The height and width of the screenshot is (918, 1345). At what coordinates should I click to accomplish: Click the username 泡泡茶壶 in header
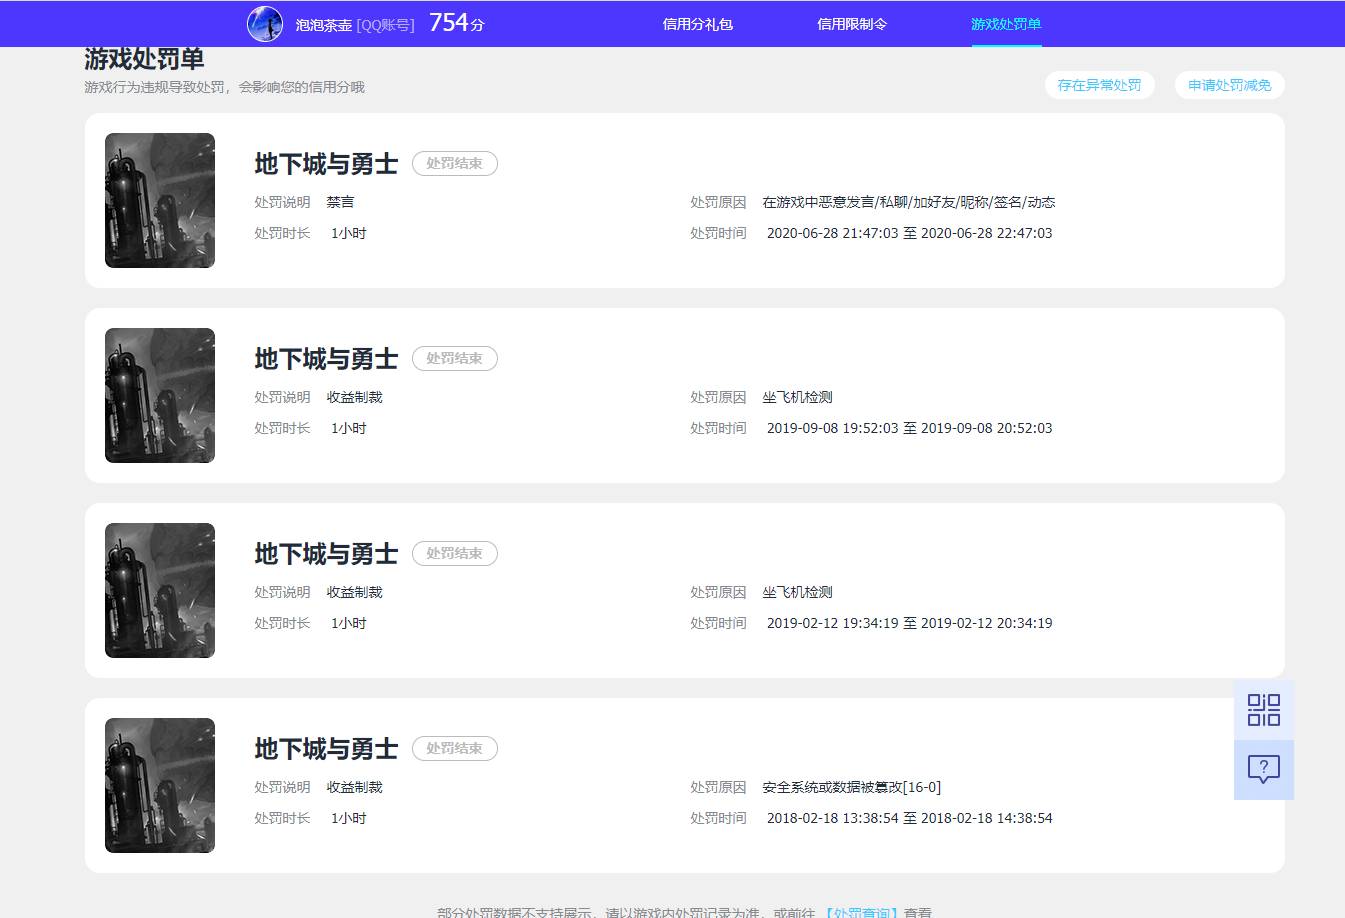323,25
